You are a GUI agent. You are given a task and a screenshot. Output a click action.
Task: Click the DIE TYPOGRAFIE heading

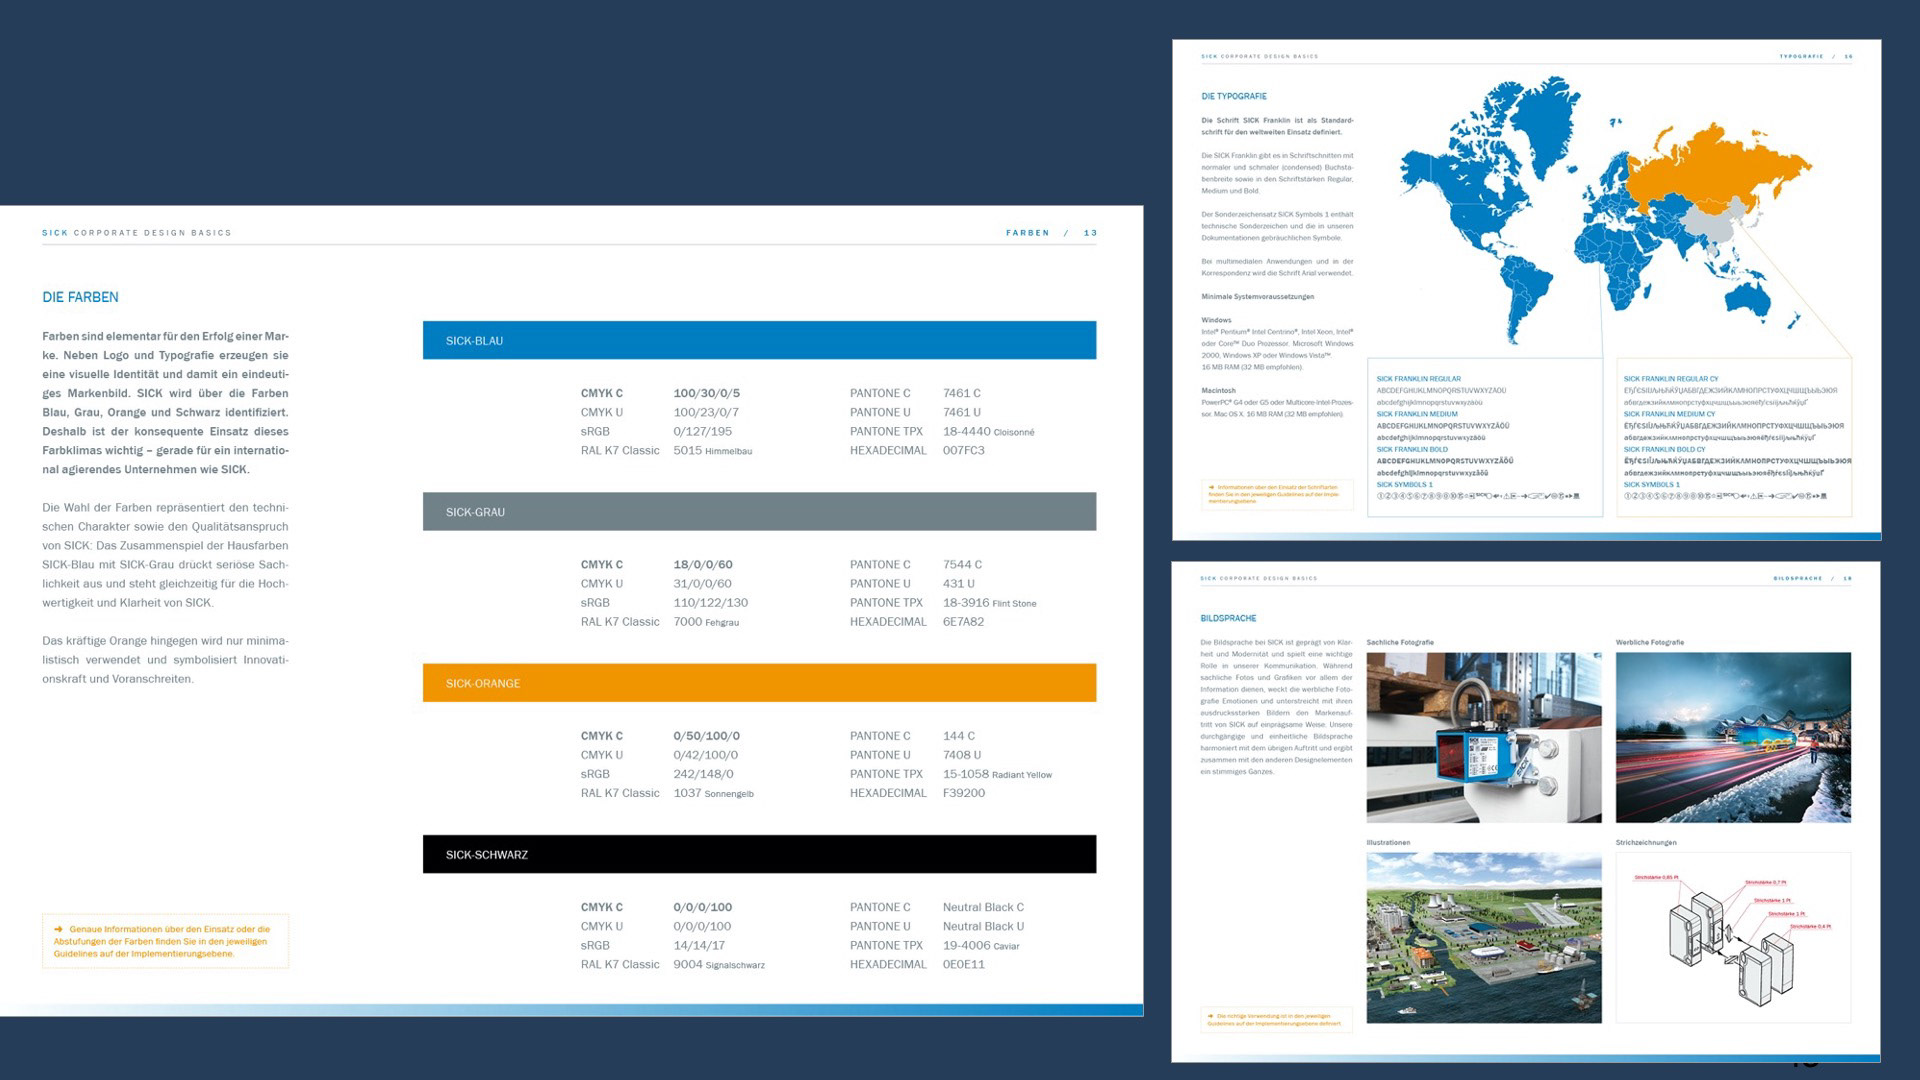[1234, 96]
